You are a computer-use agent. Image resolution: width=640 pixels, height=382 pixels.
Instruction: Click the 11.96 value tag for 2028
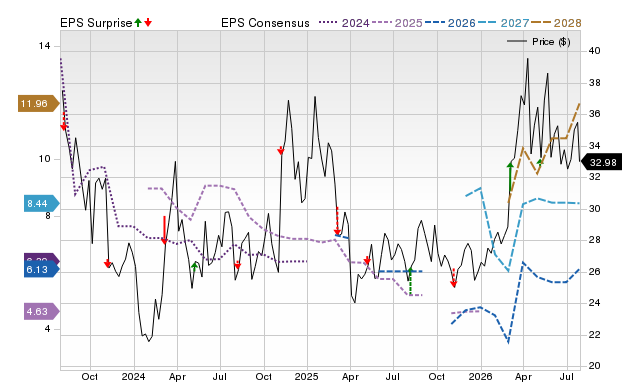pyautogui.click(x=38, y=104)
